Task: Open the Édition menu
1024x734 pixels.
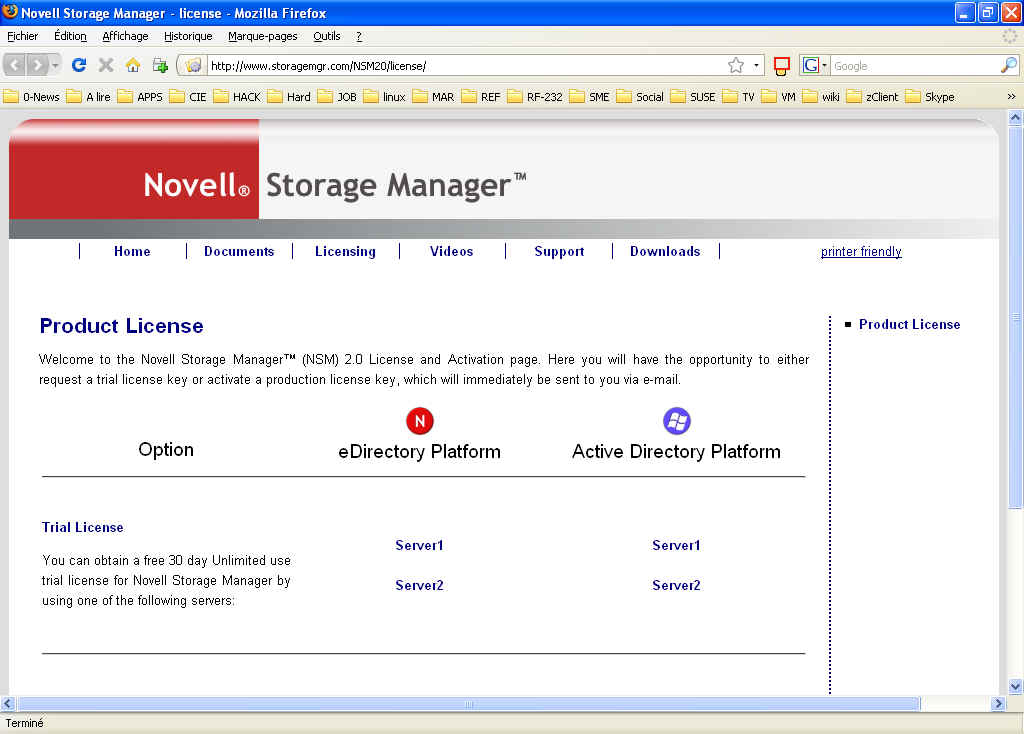Action: pos(70,37)
